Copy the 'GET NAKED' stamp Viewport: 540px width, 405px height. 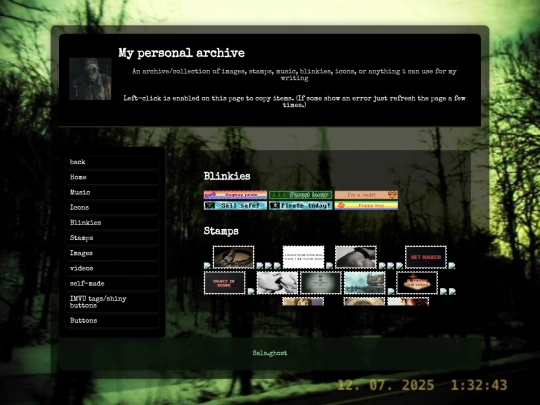pyautogui.click(x=426, y=257)
